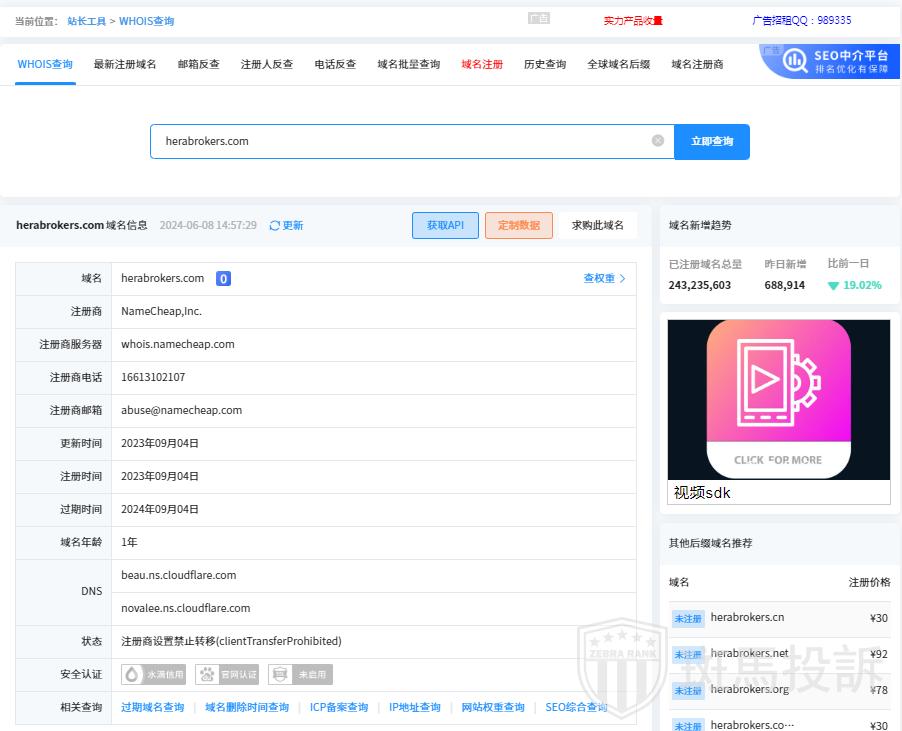Click the refresh icon next to 更新
Screen dimensions: 902x731
pos(275,226)
